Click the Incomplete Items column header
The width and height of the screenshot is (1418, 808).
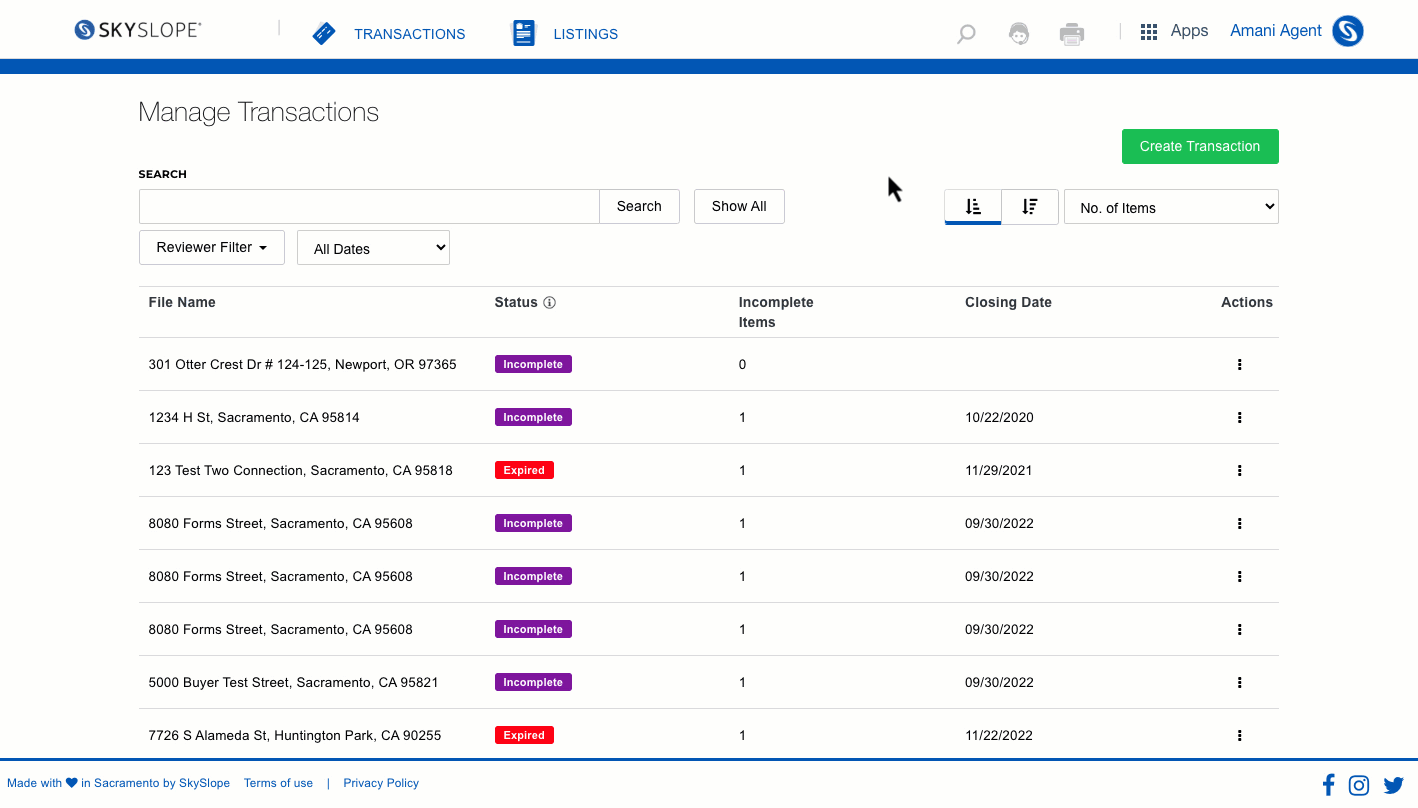[776, 312]
